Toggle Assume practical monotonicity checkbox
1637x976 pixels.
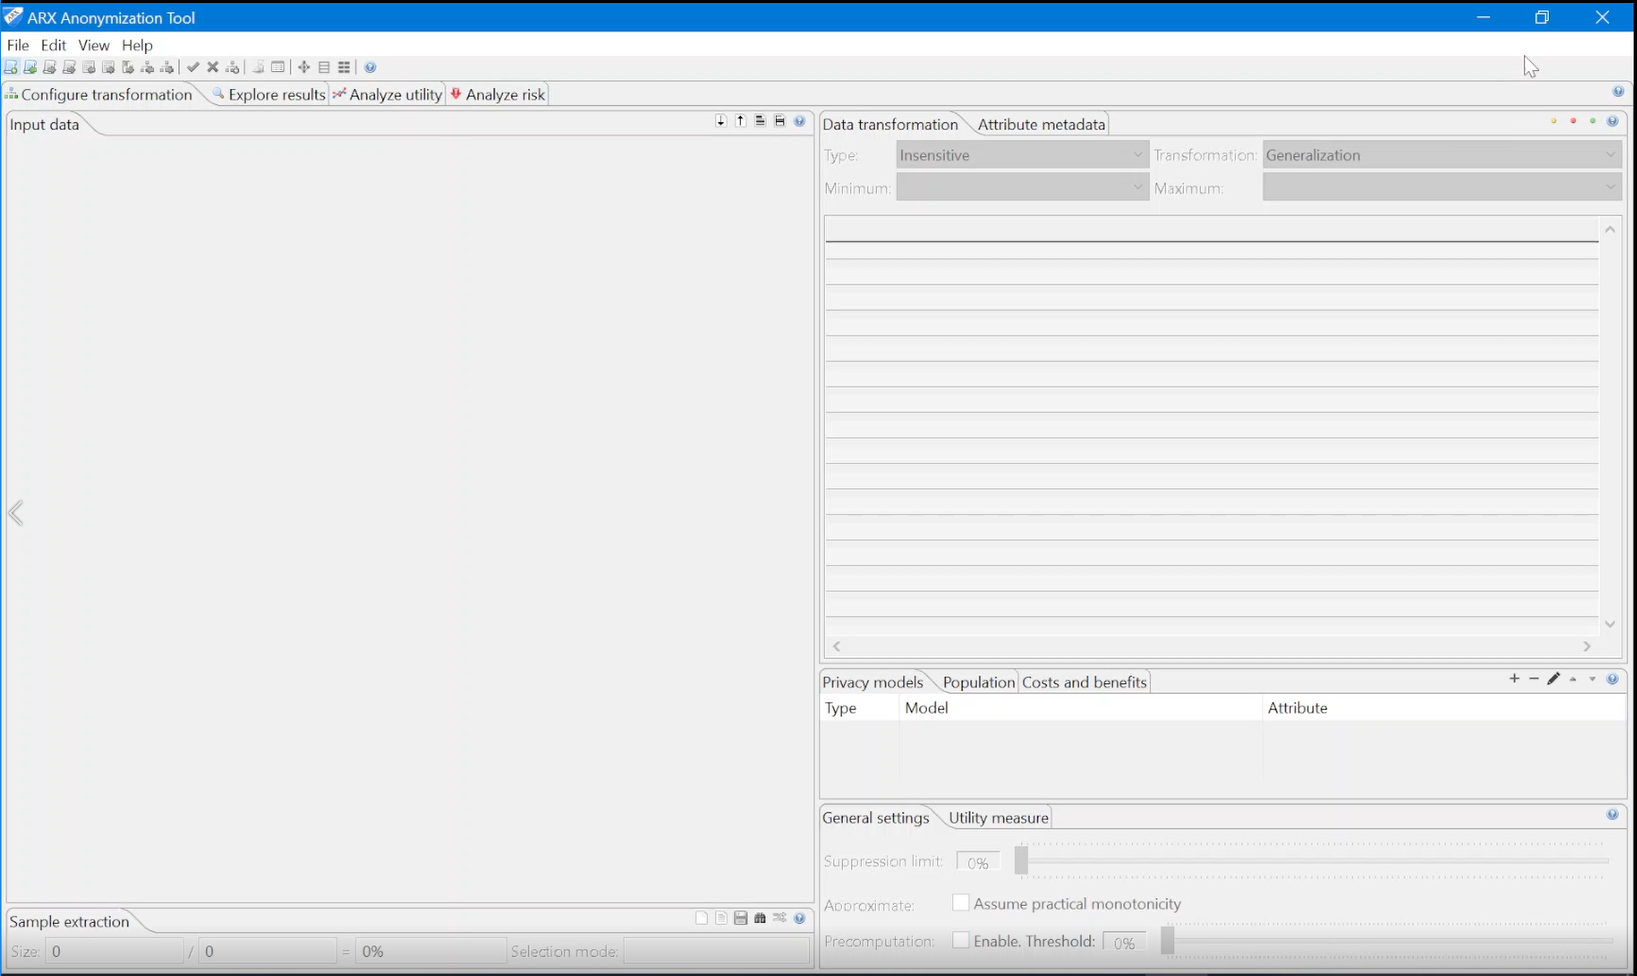(960, 903)
